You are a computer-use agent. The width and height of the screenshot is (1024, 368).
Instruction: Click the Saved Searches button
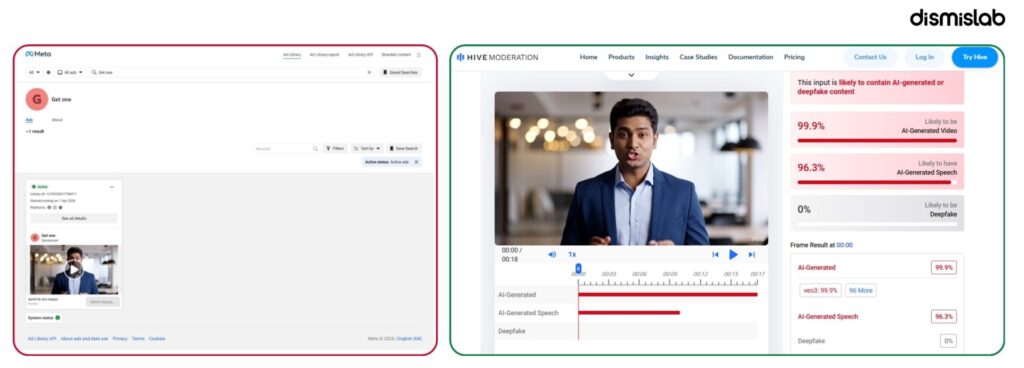click(x=401, y=72)
